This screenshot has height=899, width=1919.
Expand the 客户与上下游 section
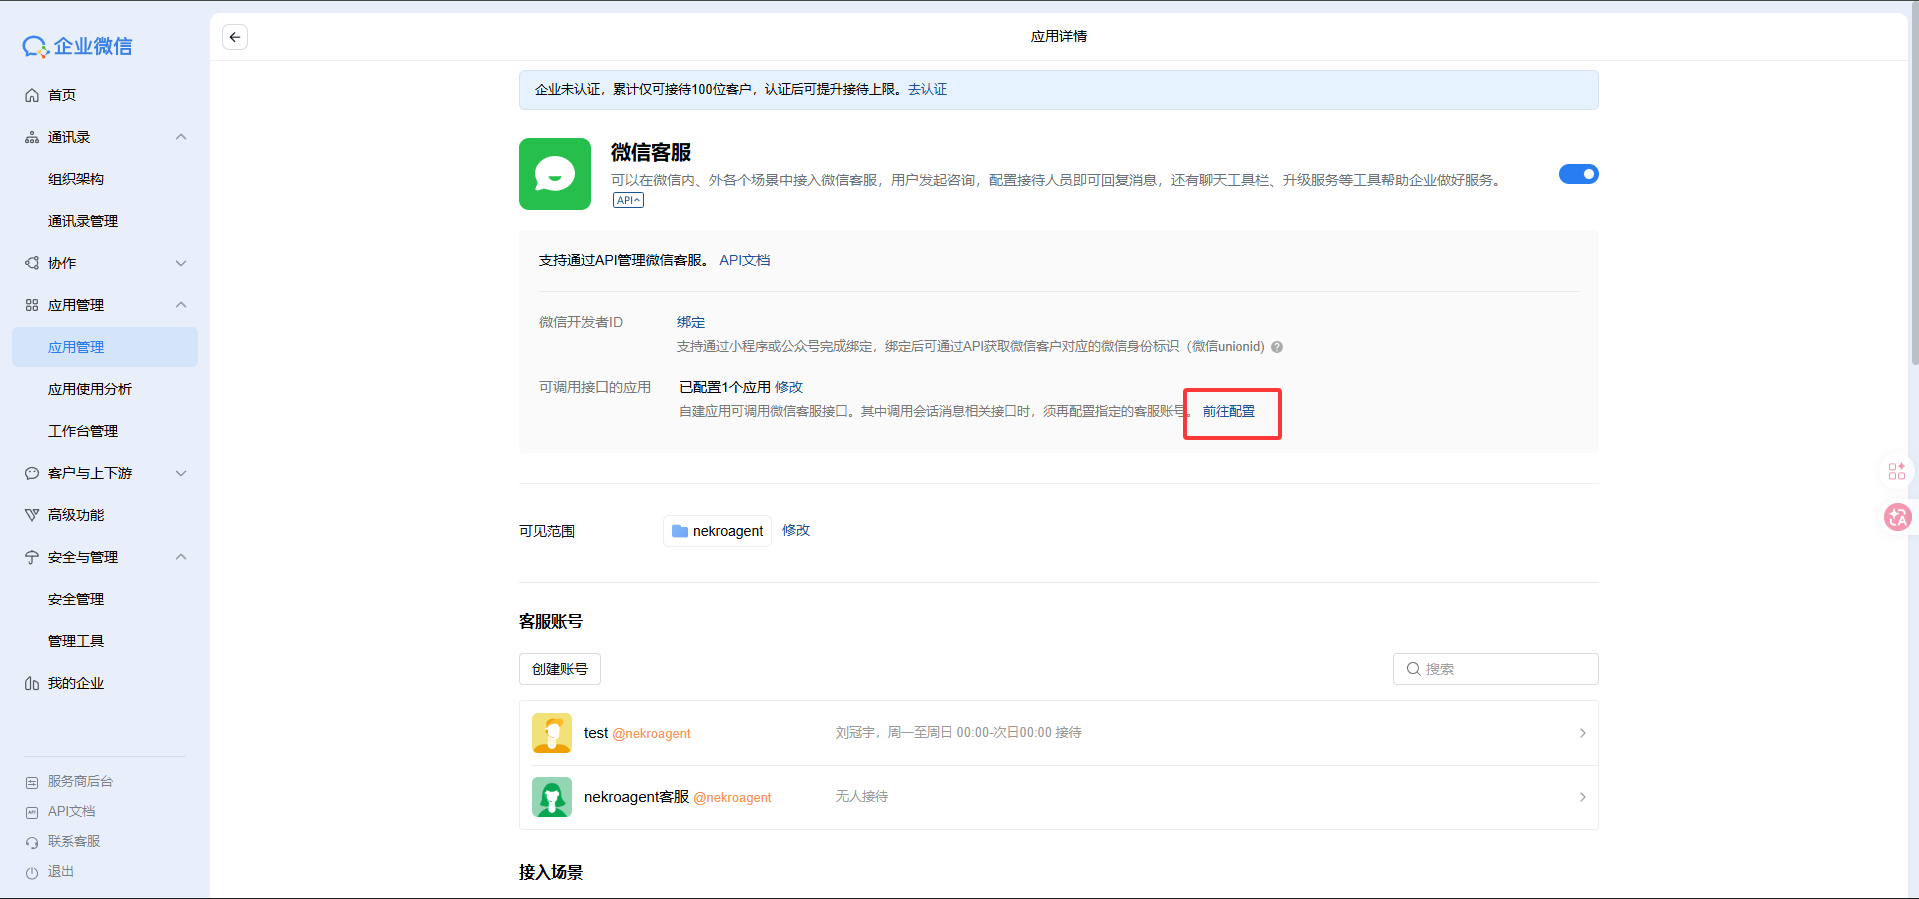(x=181, y=473)
